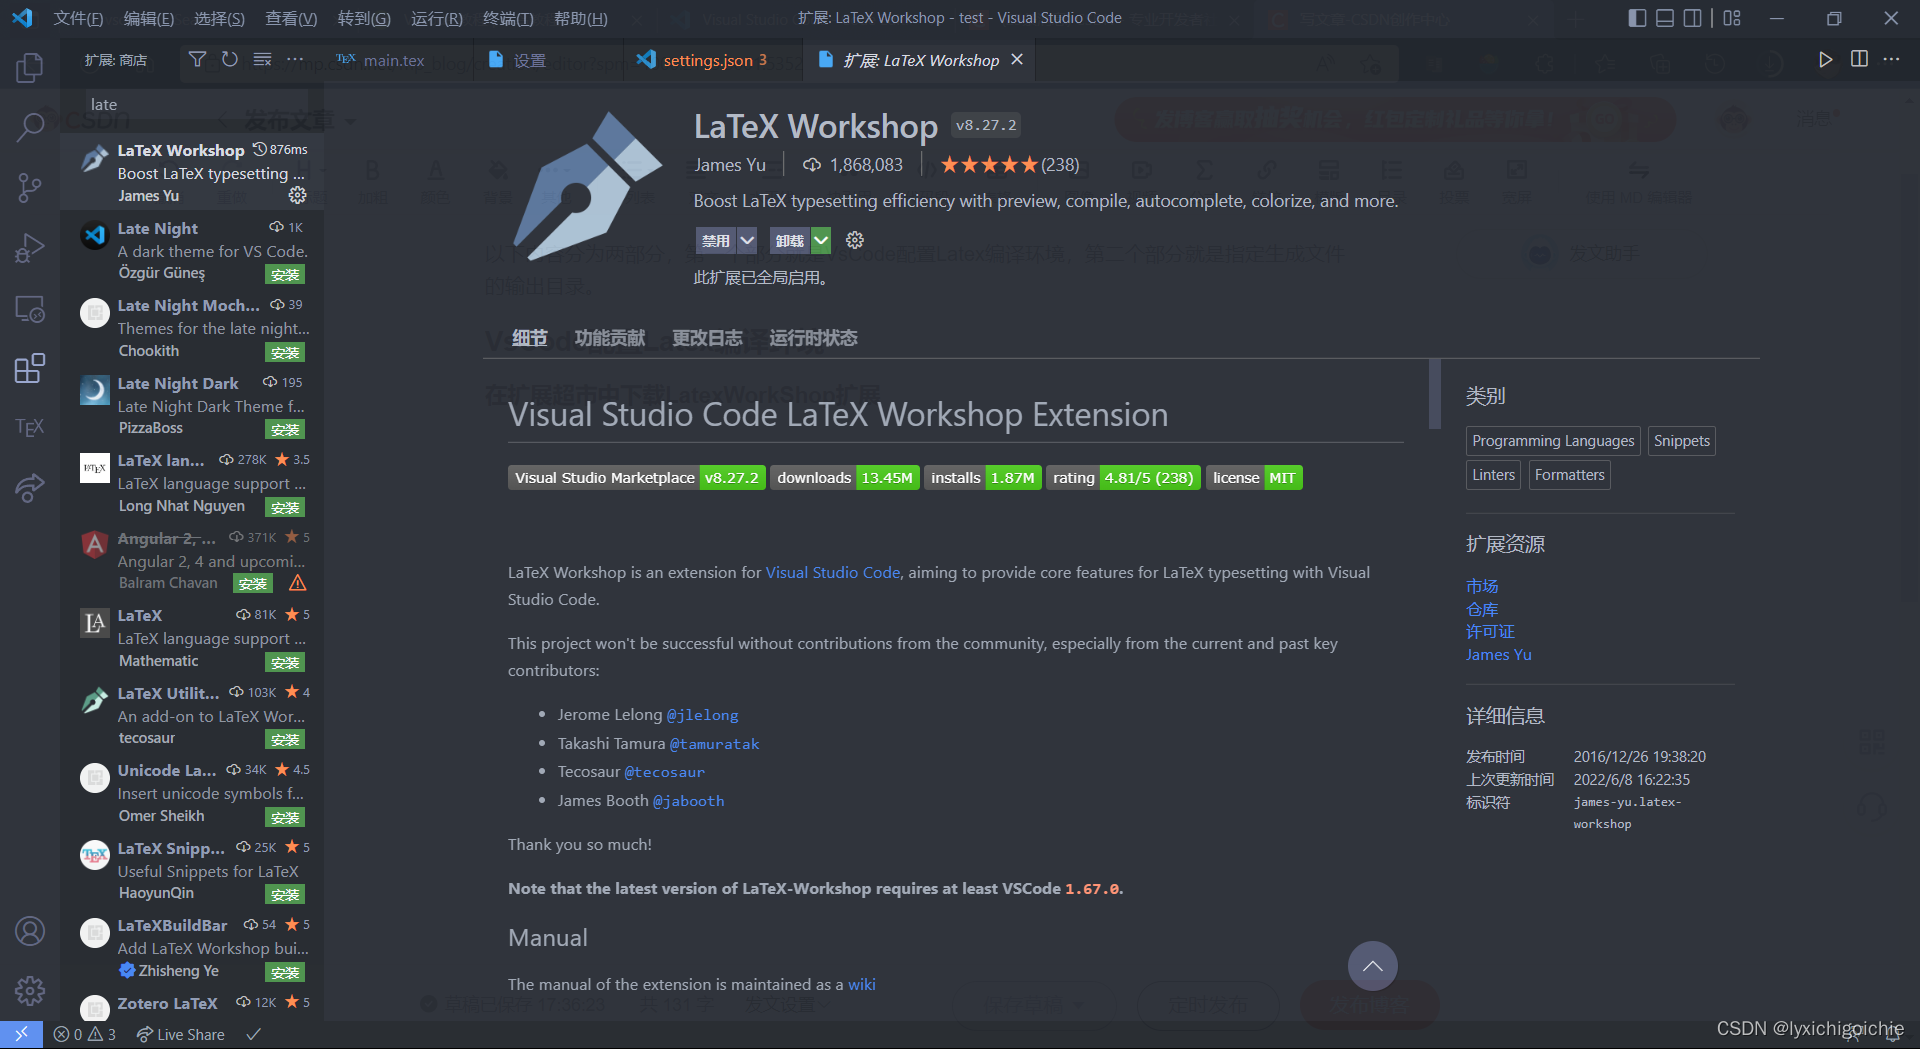Install LaTeX Utilities extension
Screen dimensions: 1920x1049
click(x=285, y=739)
